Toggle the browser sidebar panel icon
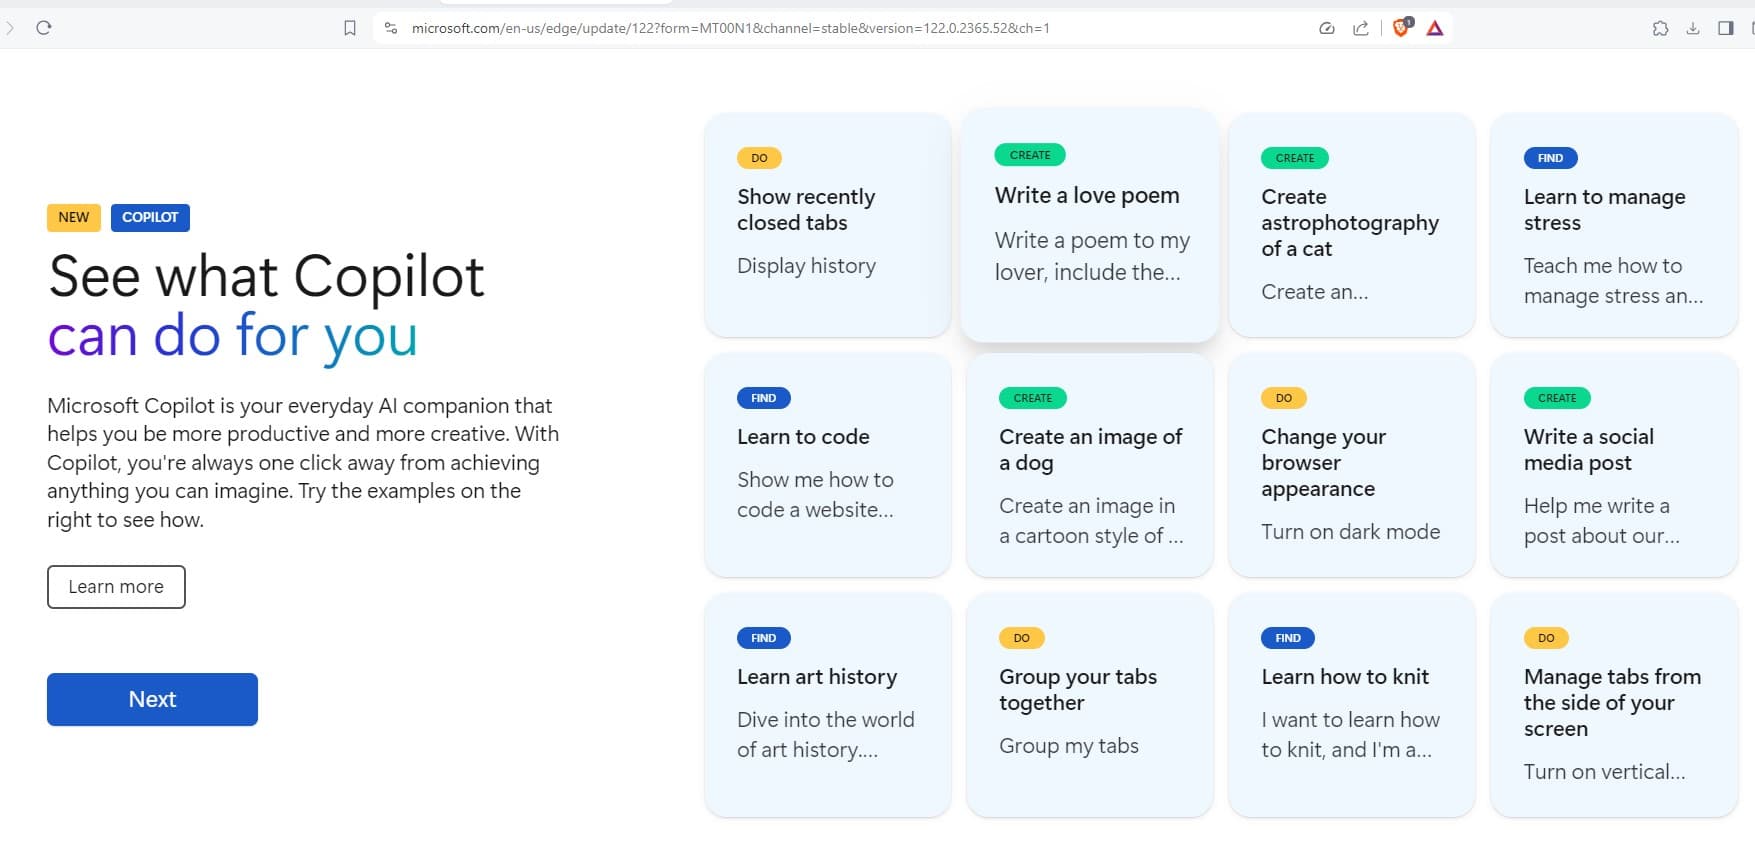The height and width of the screenshot is (859, 1755). [x=1725, y=28]
